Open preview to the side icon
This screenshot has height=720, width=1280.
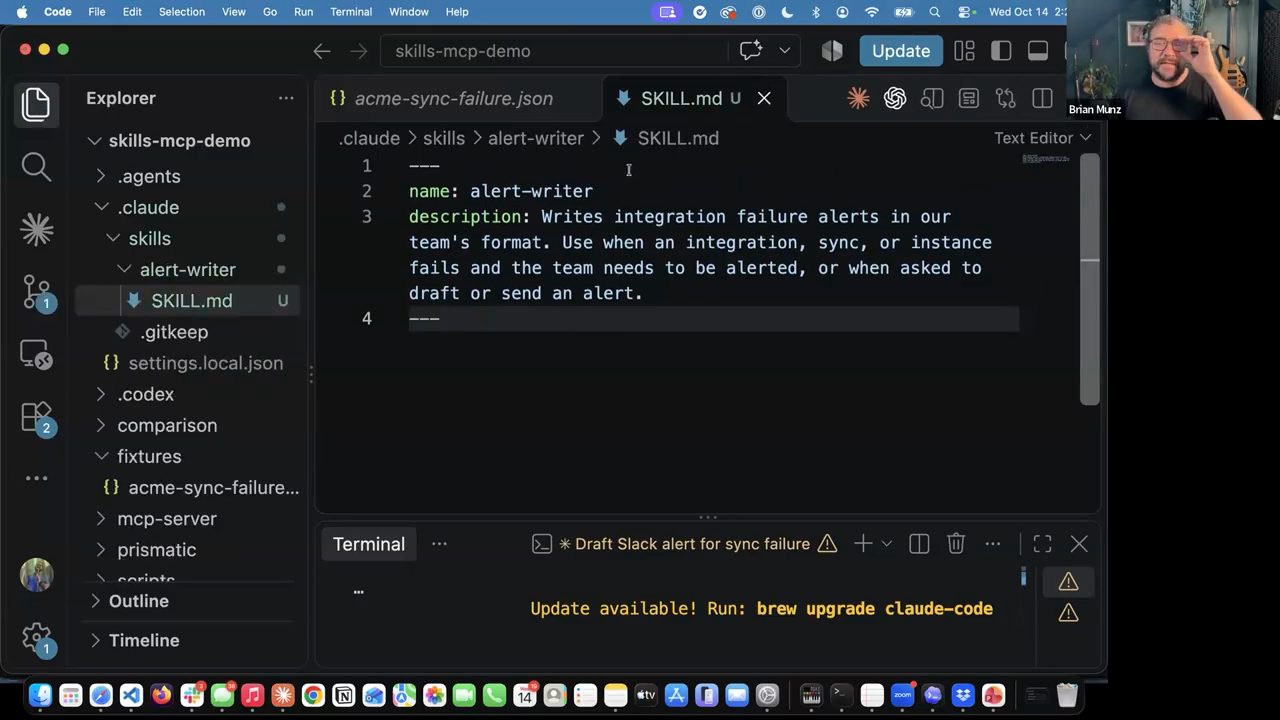(x=932, y=98)
